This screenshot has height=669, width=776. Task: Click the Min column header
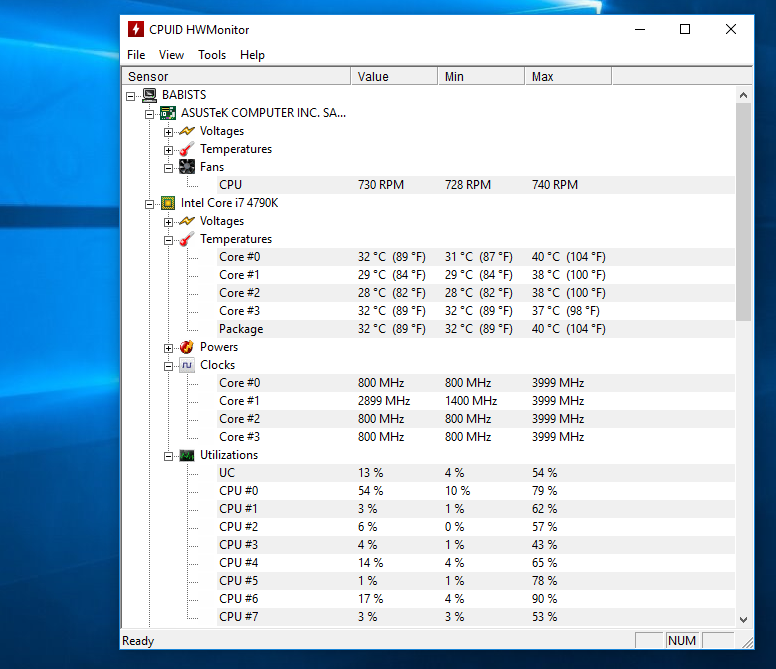click(x=481, y=77)
